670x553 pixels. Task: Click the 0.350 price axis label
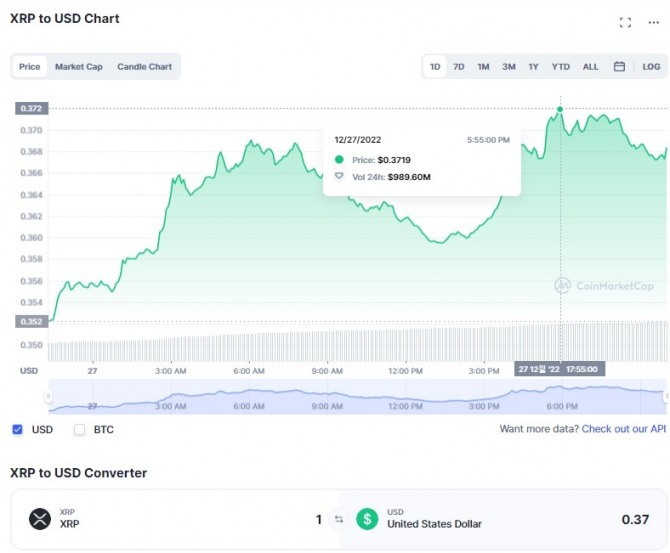coord(31,344)
